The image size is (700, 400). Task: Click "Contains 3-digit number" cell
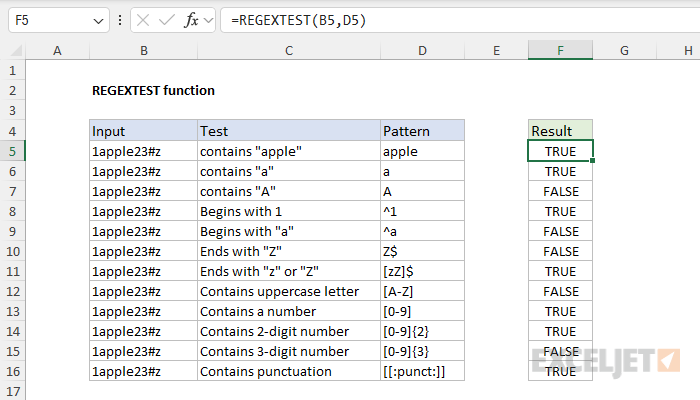[289, 351]
